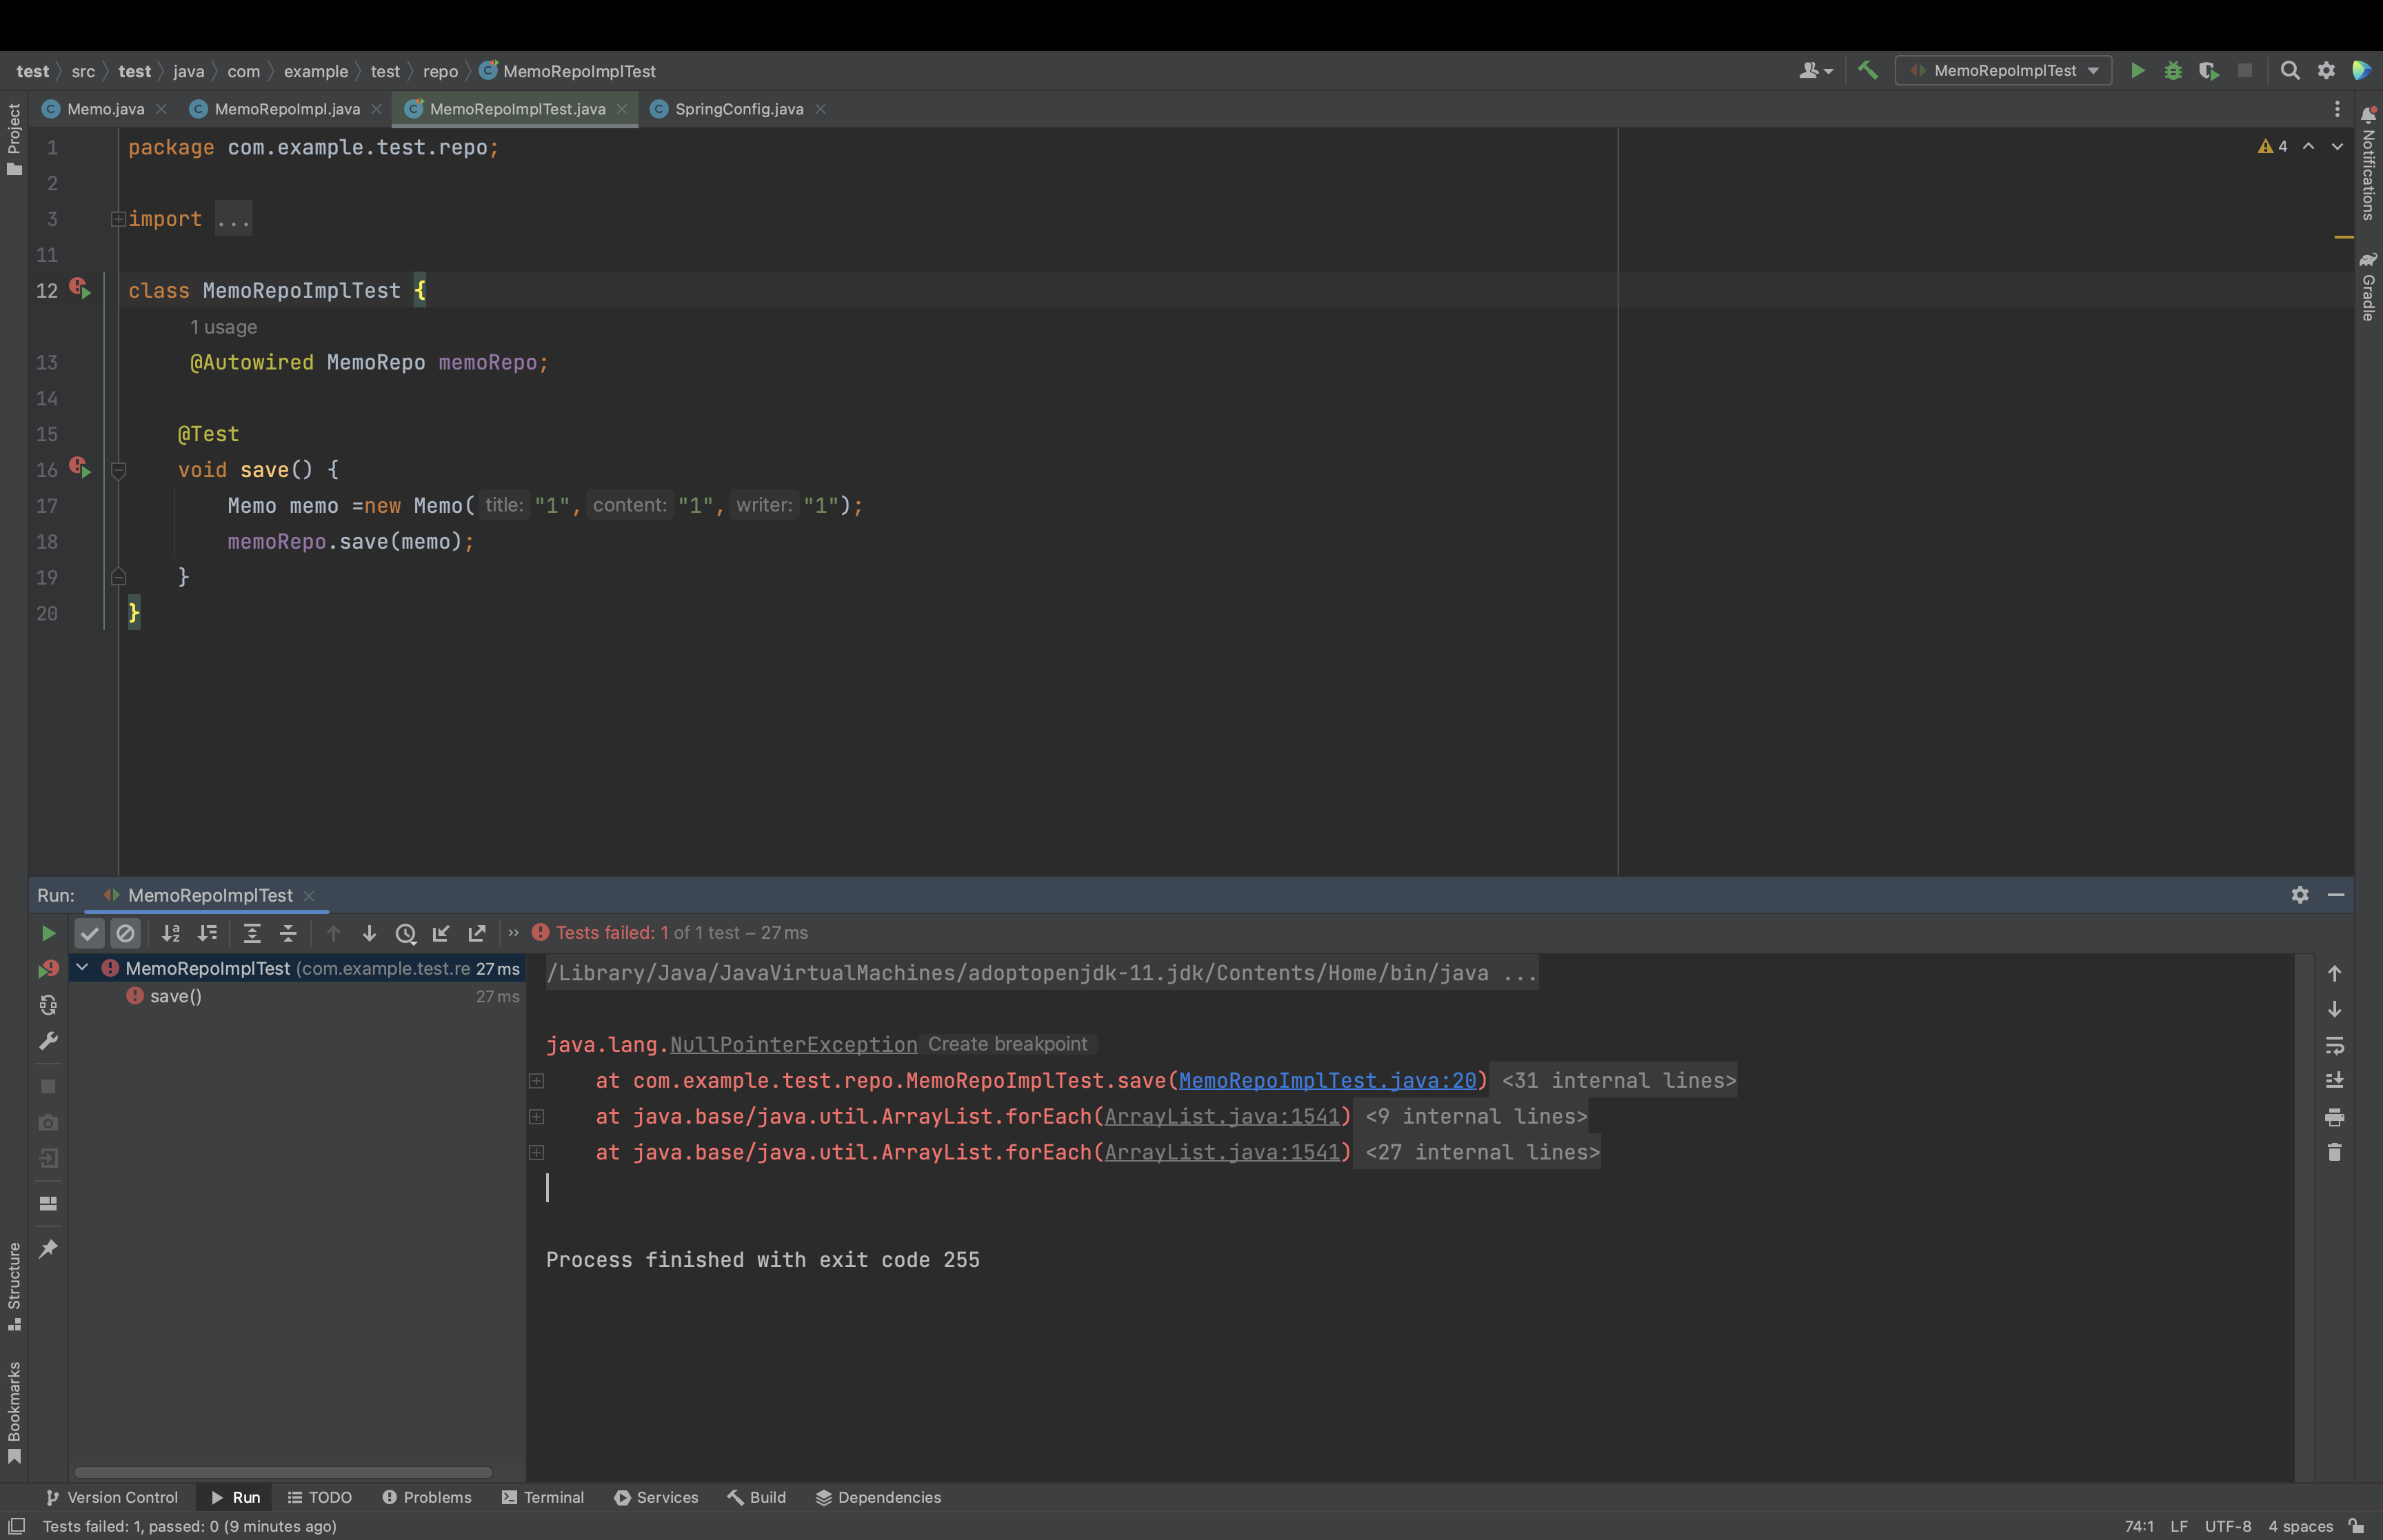Screen dimensions: 2383x1540
Task: Run MemoRepoImplTest with the top toolbar play icon
Action: tap(2137, 70)
